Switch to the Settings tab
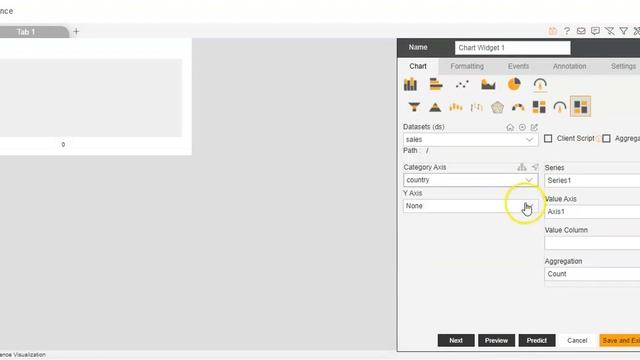The width and height of the screenshot is (640, 360). click(623, 66)
